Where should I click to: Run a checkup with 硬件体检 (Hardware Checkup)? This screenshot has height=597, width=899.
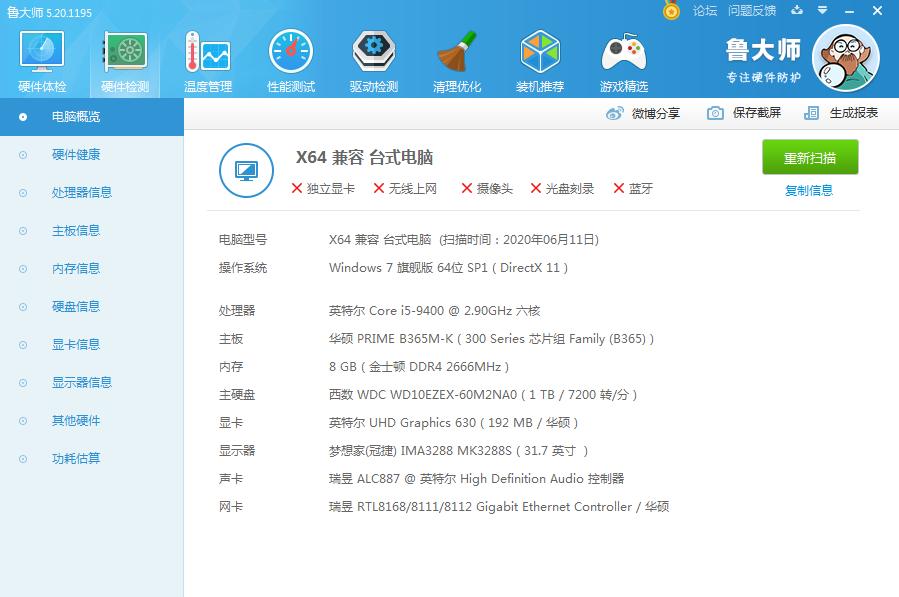coord(41,55)
